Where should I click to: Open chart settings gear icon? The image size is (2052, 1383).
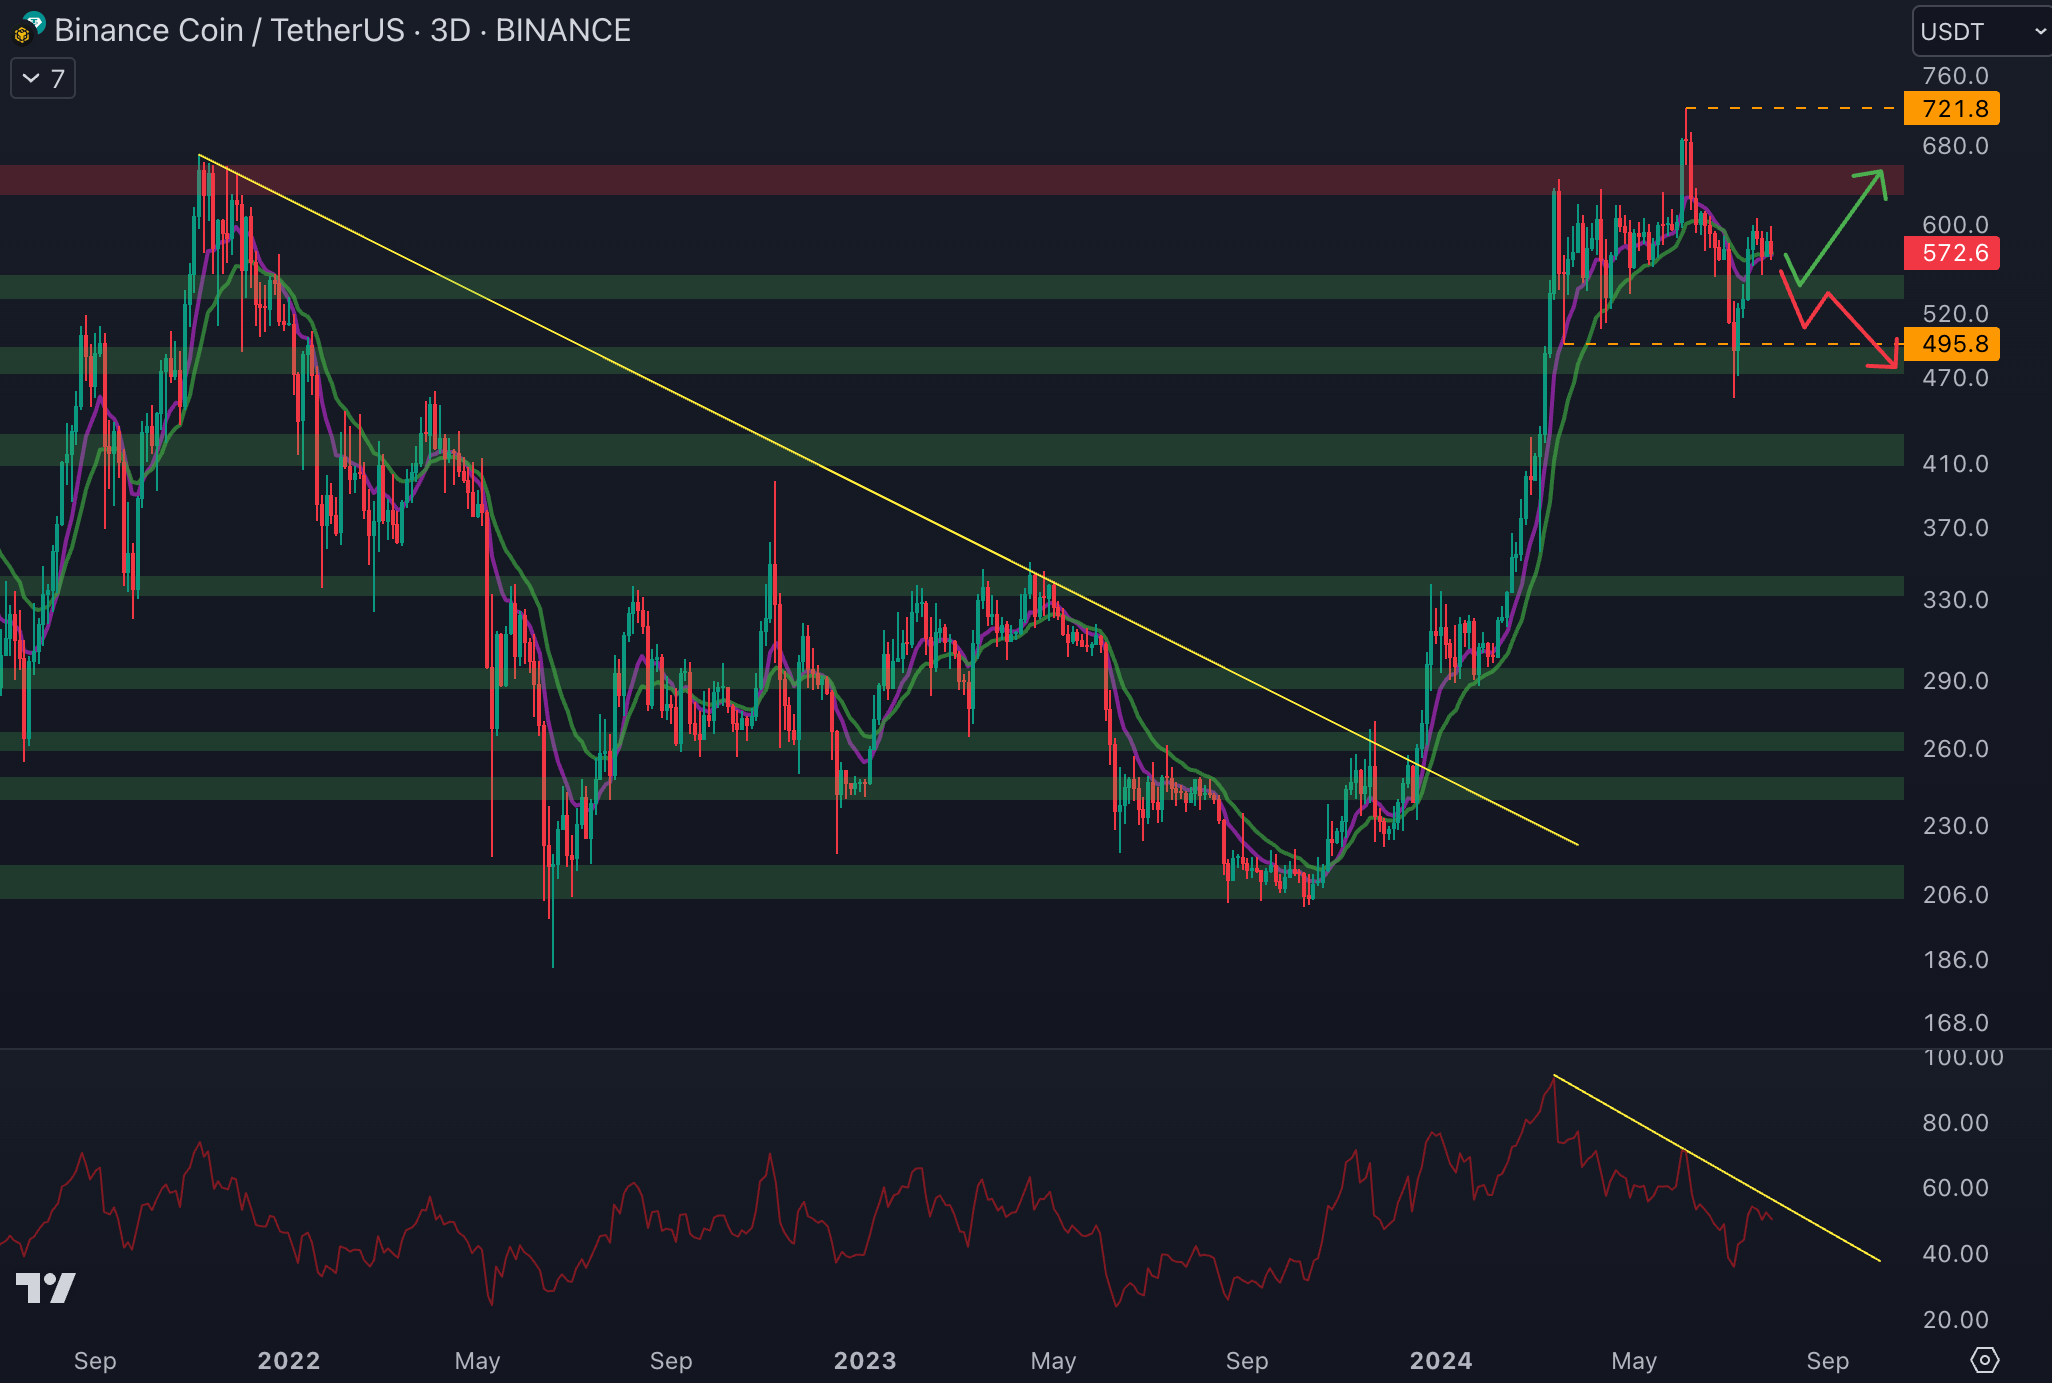point(1984,1360)
